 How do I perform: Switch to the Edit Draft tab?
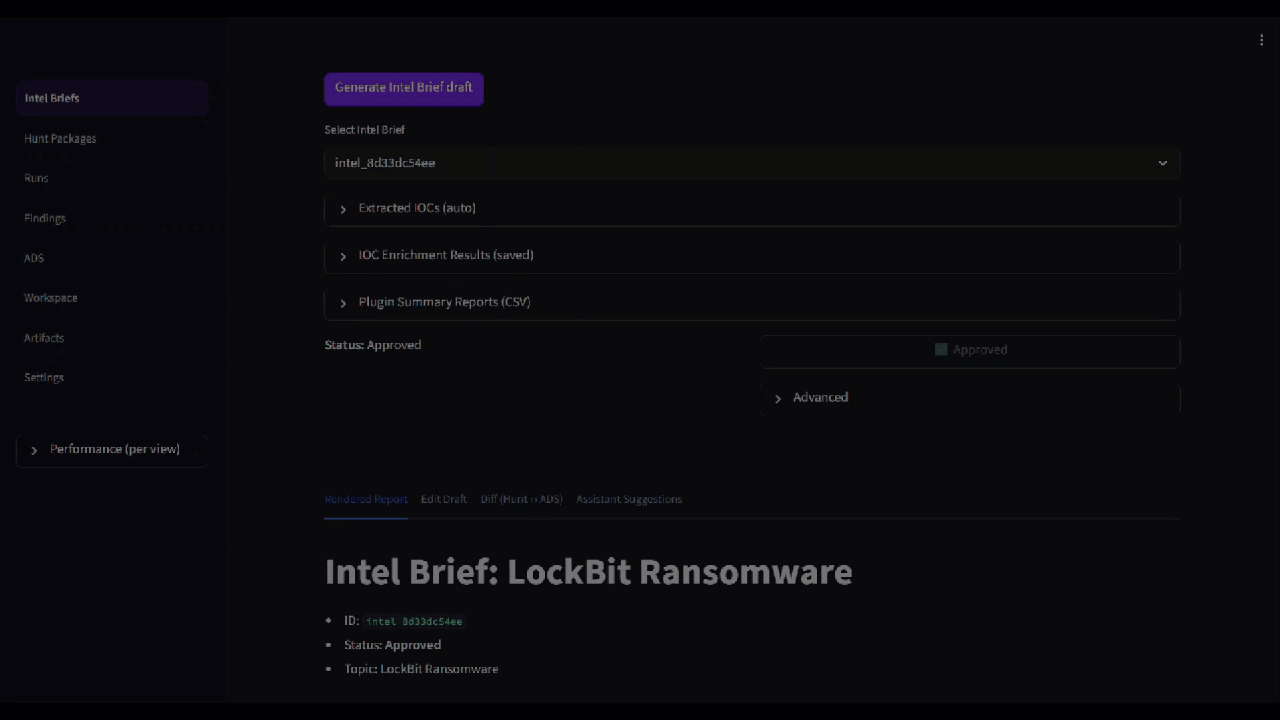[444, 499]
